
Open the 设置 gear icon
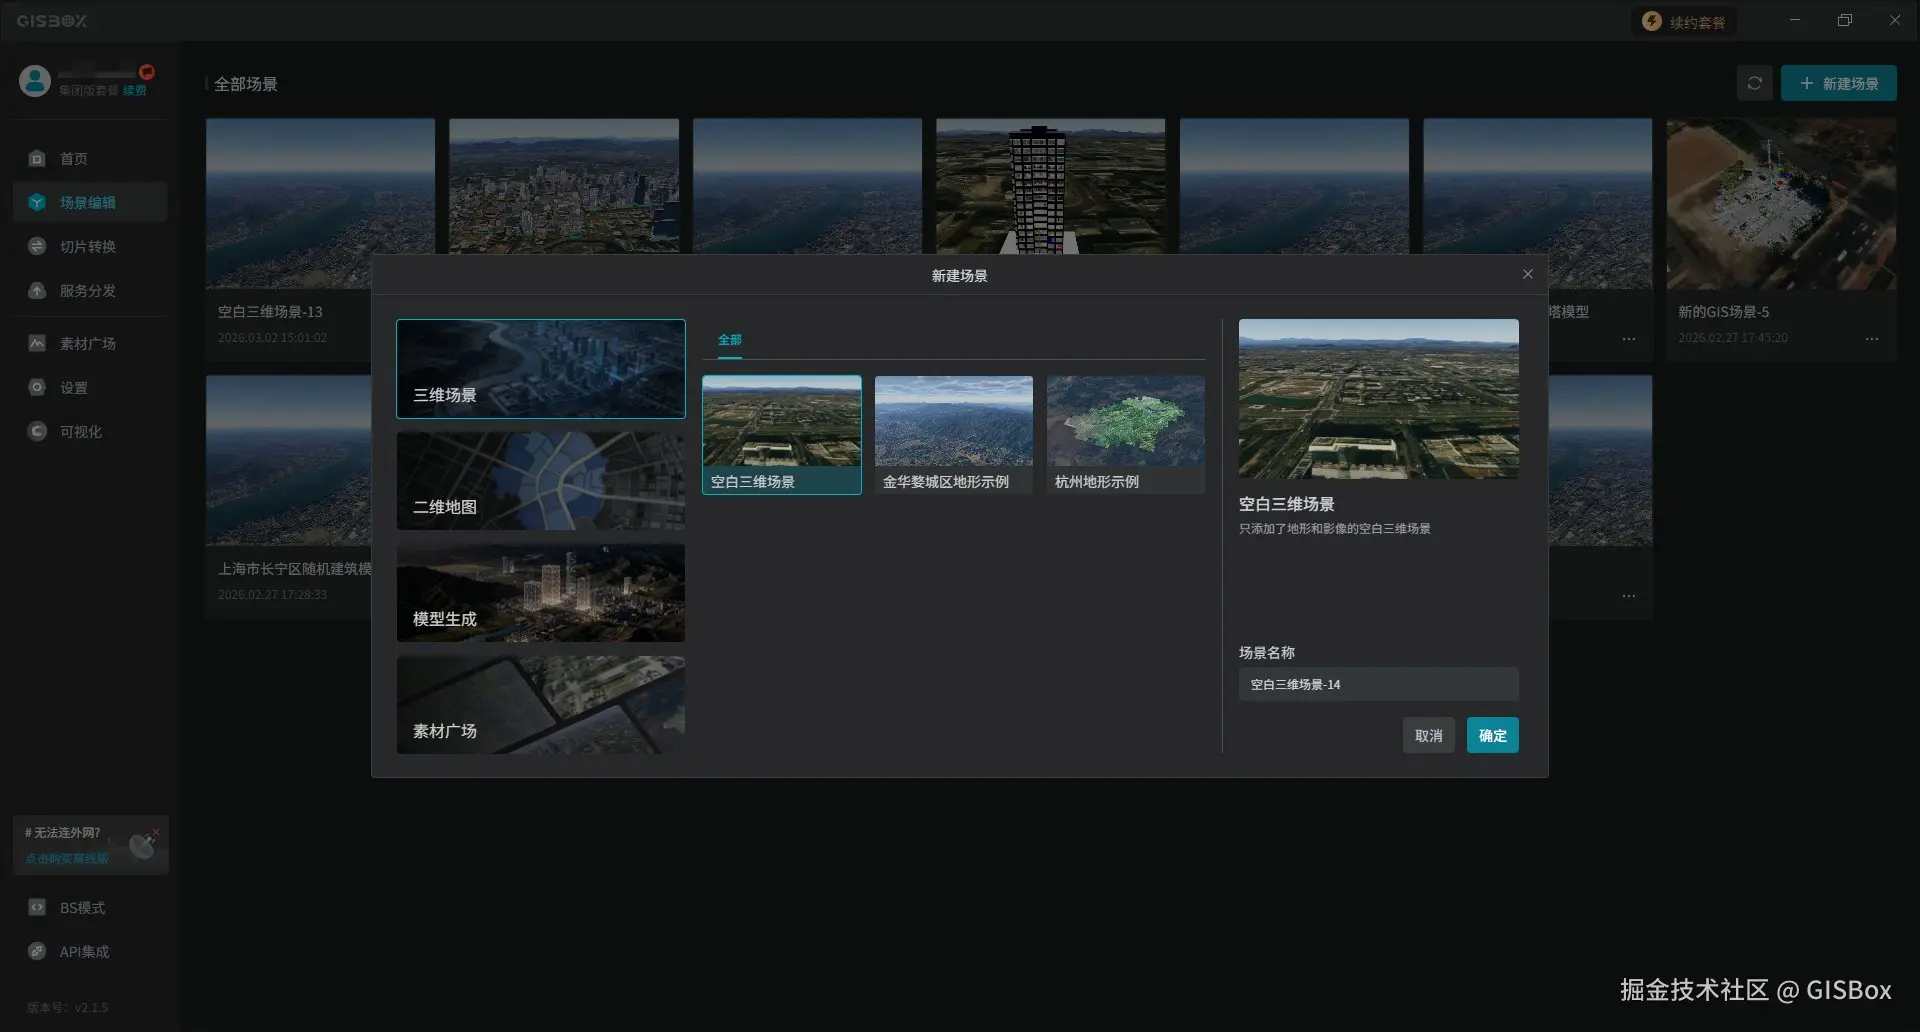click(x=37, y=387)
